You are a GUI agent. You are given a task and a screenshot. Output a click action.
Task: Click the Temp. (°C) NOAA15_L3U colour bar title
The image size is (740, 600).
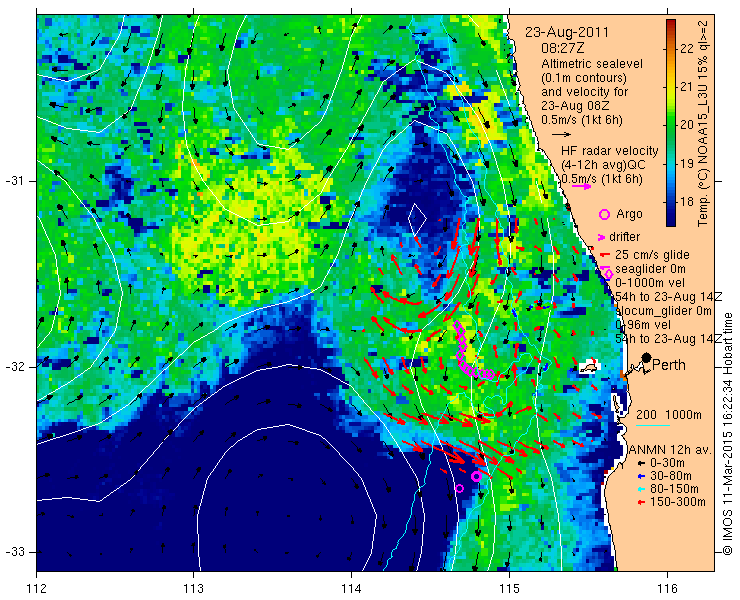(x=703, y=123)
